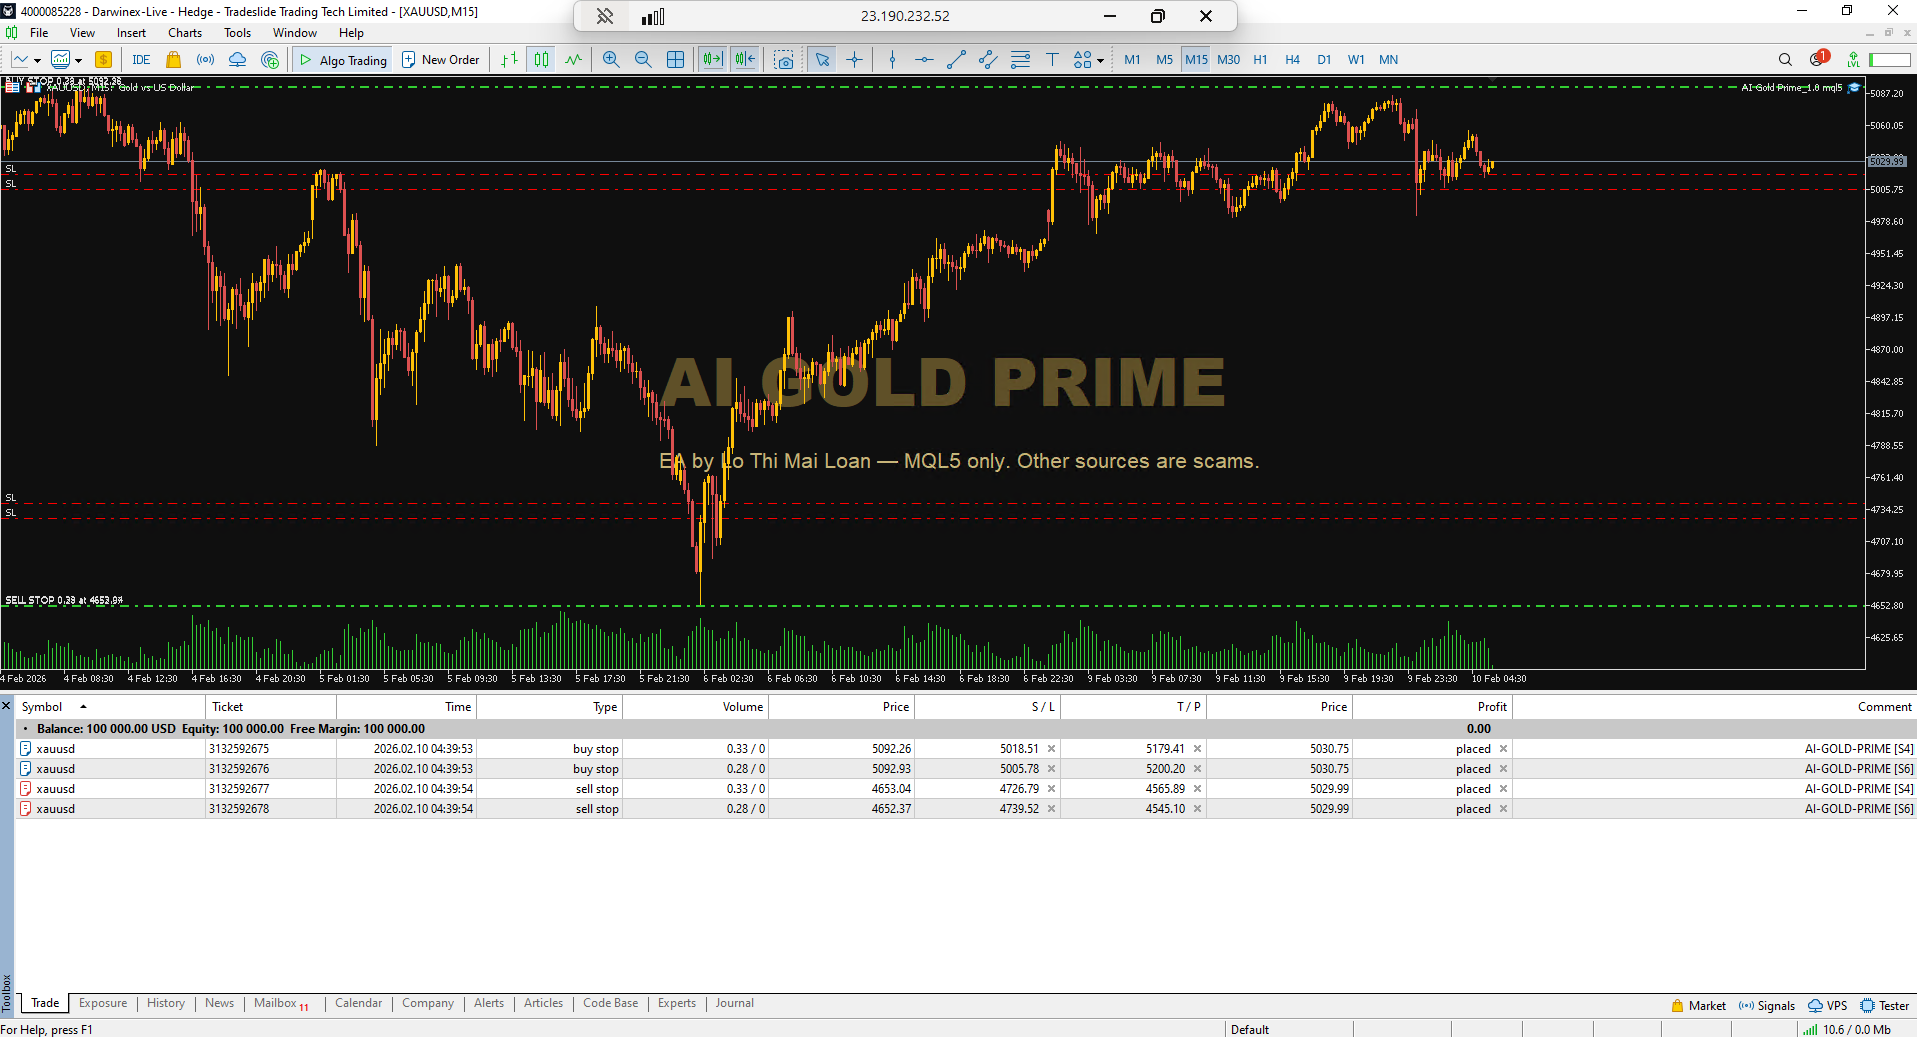
Task: Open the Charts menu
Action: tap(185, 33)
